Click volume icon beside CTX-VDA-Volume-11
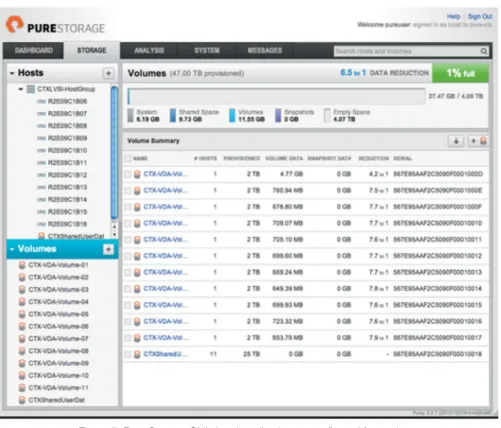 point(22,388)
